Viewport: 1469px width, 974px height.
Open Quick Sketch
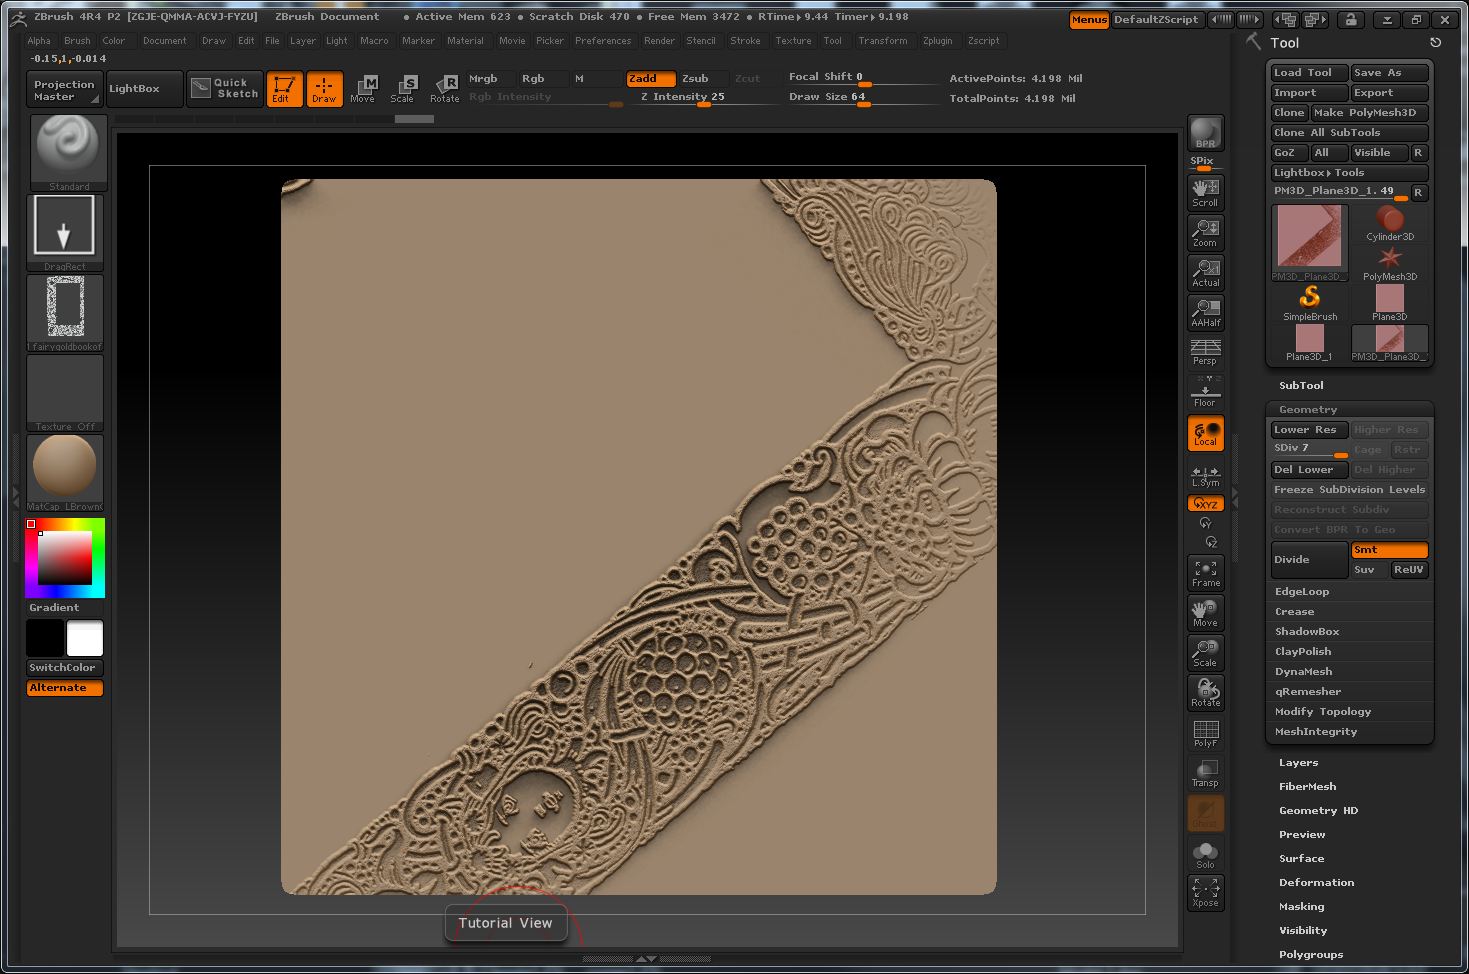click(x=225, y=88)
